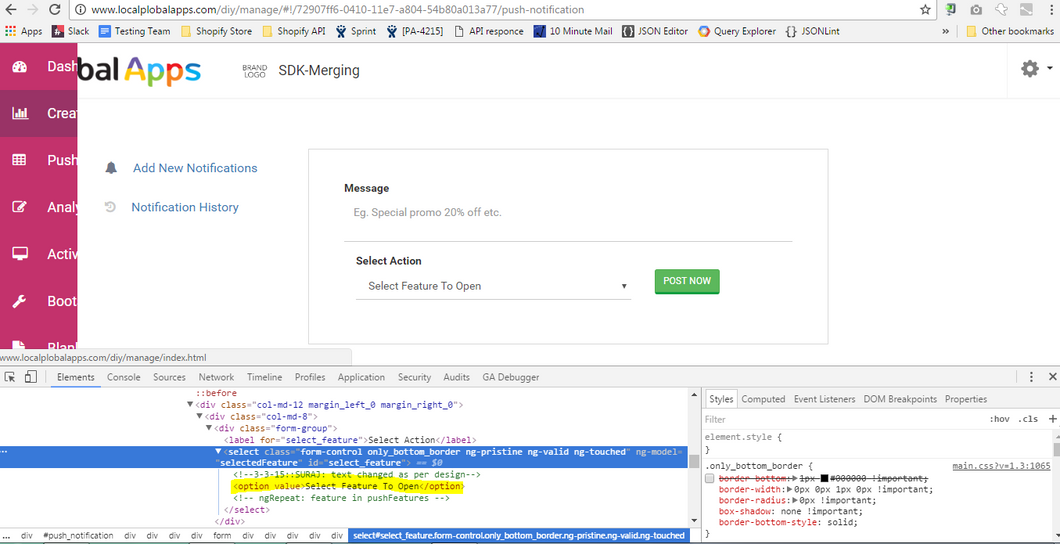
Task: Open the Select Feature To Open dropdown
Action: click(494, 286)
